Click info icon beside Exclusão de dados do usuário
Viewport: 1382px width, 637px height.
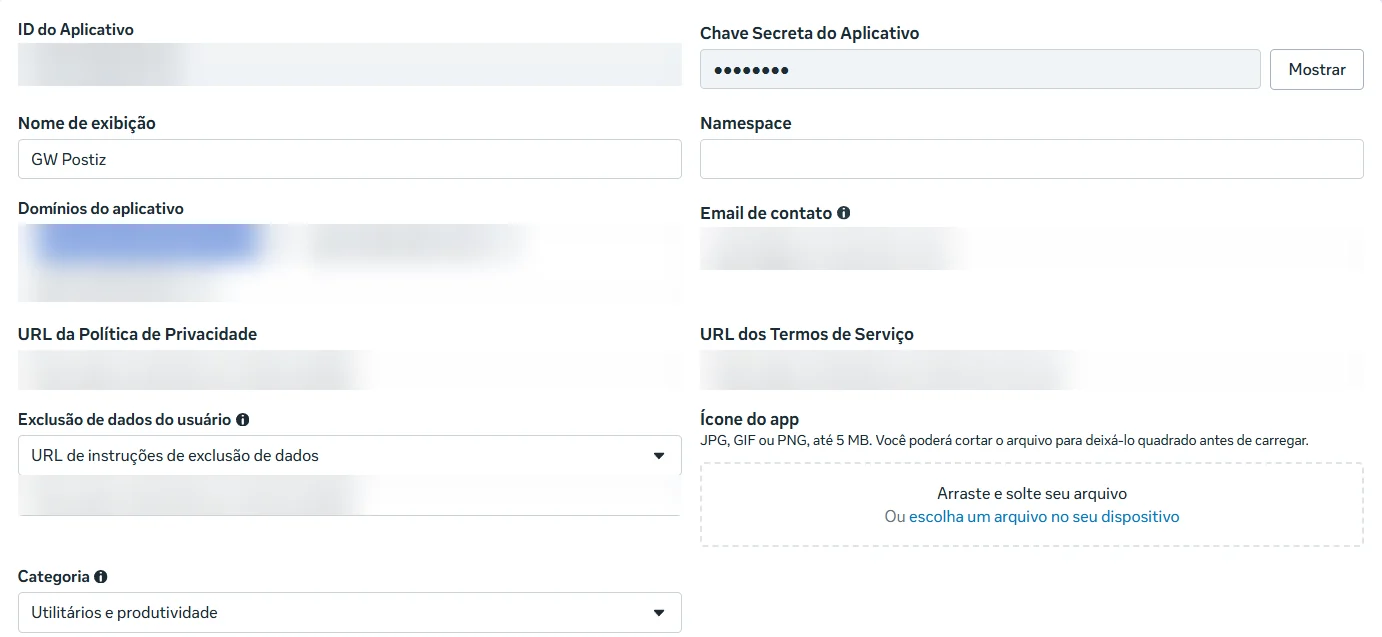pos(242,420)
